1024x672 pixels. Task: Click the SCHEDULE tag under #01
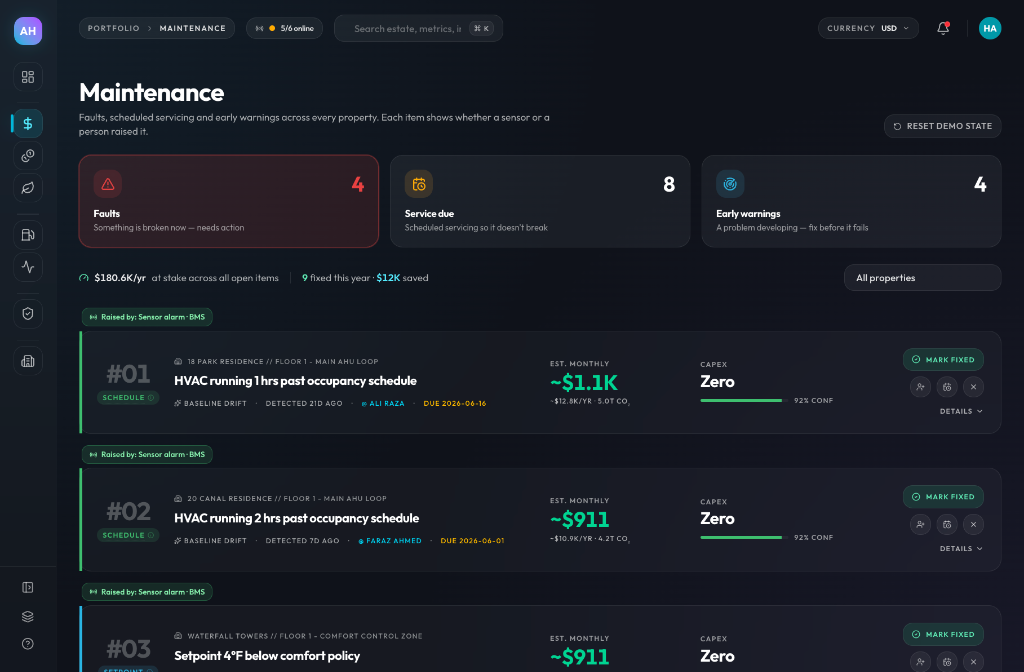pyautogui.click(x=128, y=398)
